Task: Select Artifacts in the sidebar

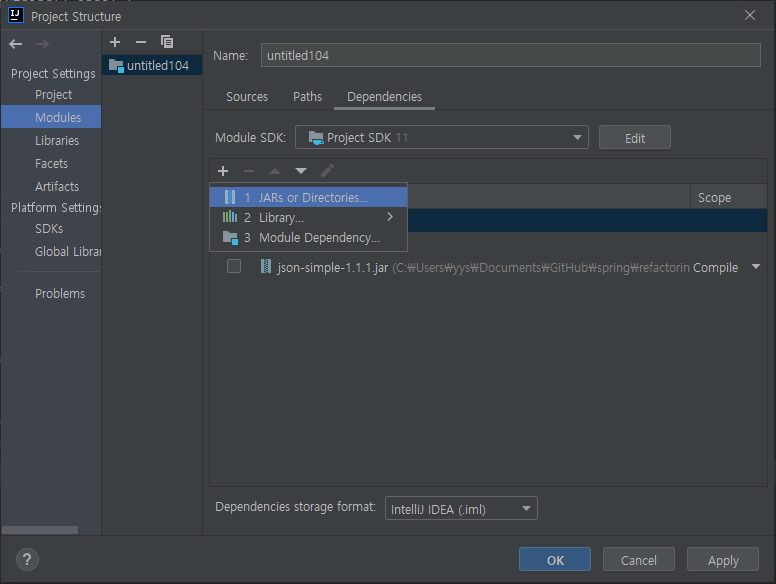Action: point(57,187)
